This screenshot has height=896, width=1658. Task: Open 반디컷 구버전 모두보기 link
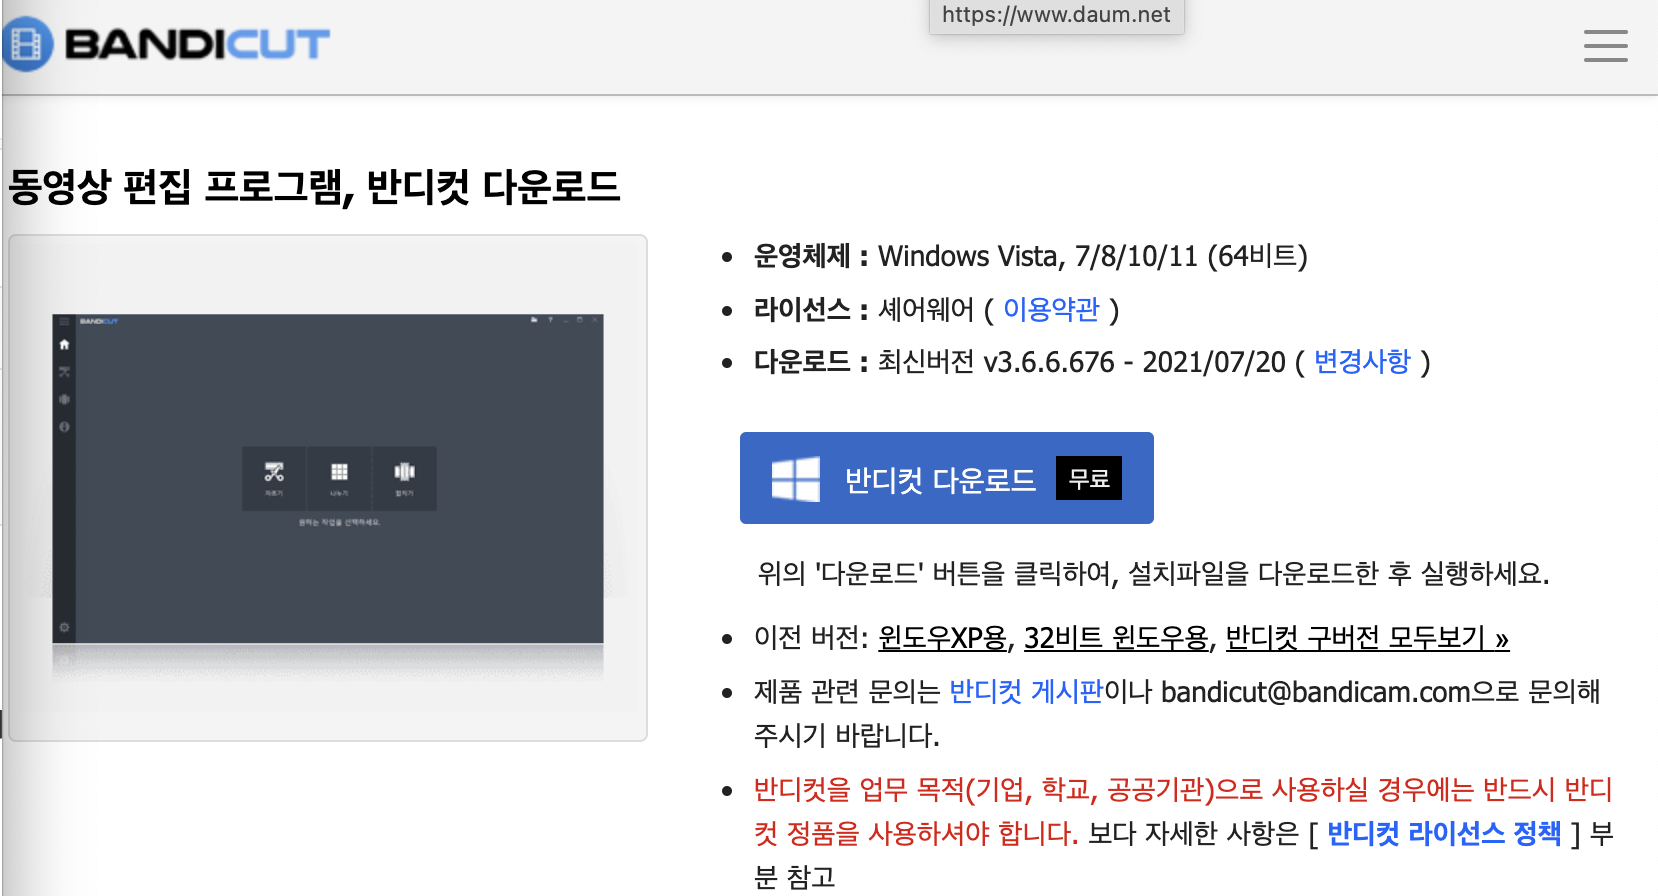[1367, 637]
